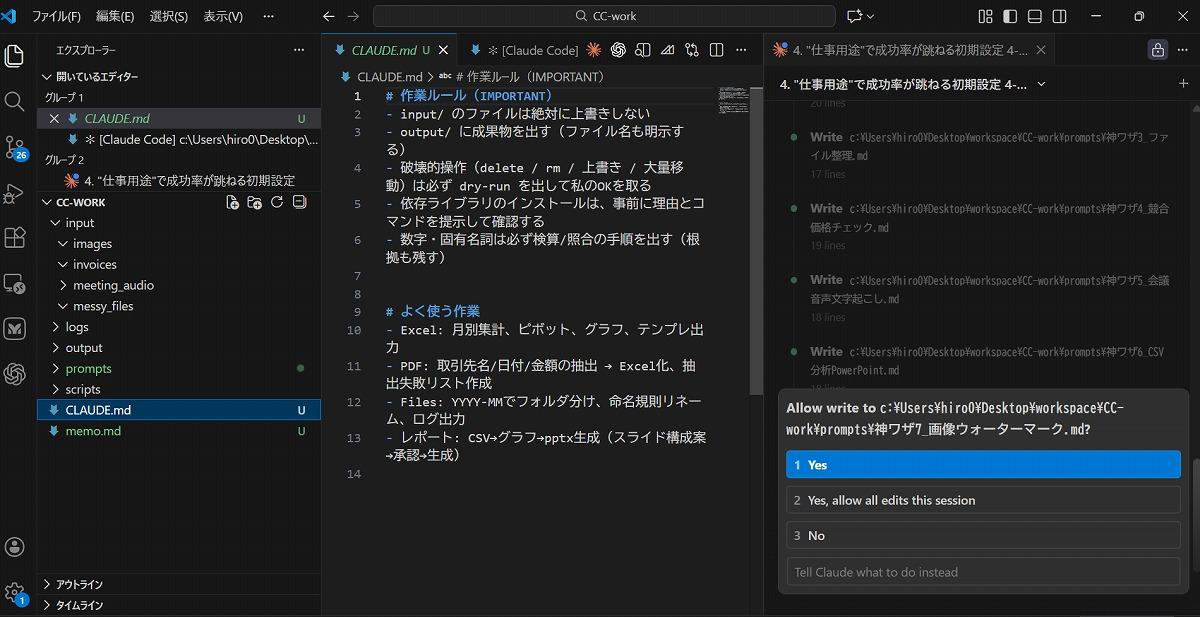Screen dimensions: 1200x617
Task: Refresh the explorer file tree
Action: coord(277,202)
